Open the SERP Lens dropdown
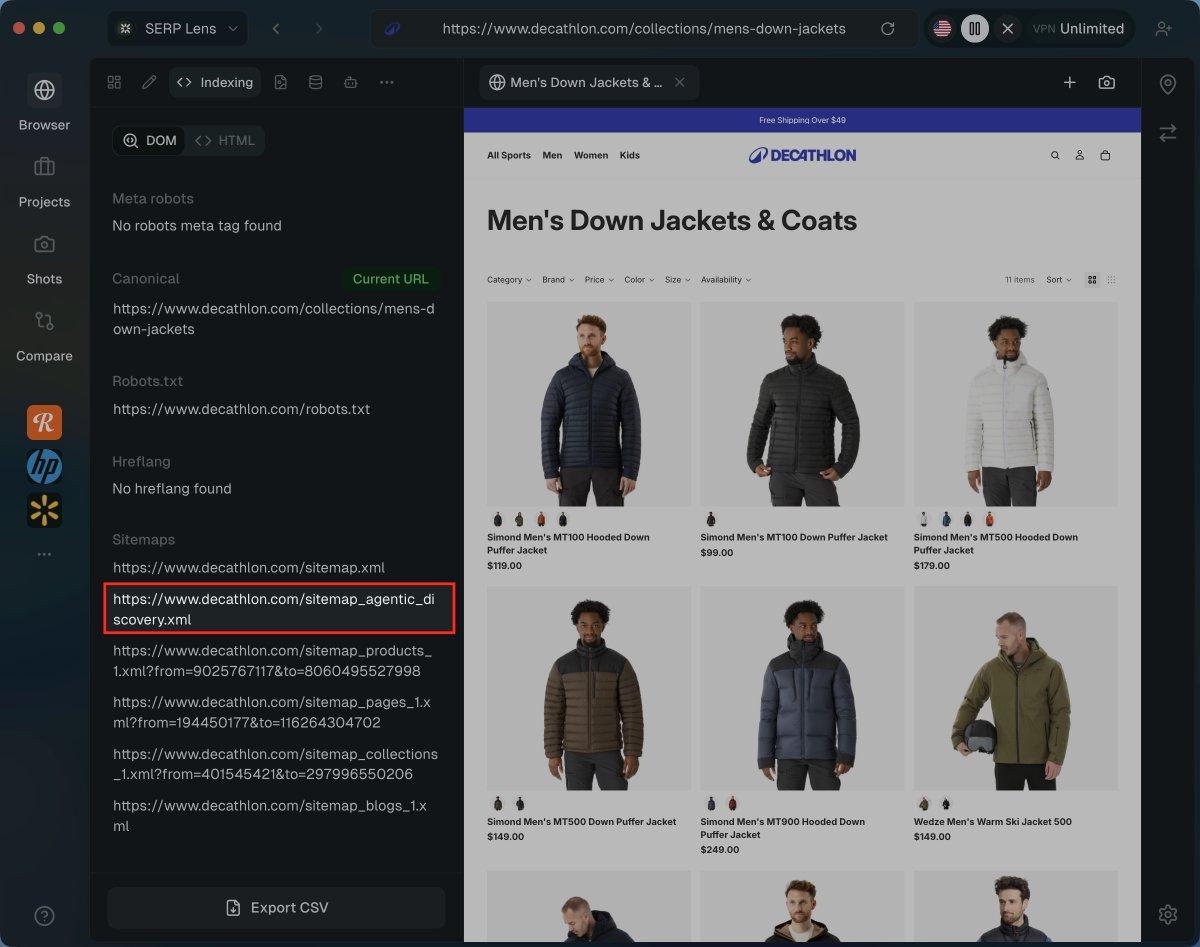Image resolution: width=1200 pixels, height=947 pixels. tap(178, 29)
